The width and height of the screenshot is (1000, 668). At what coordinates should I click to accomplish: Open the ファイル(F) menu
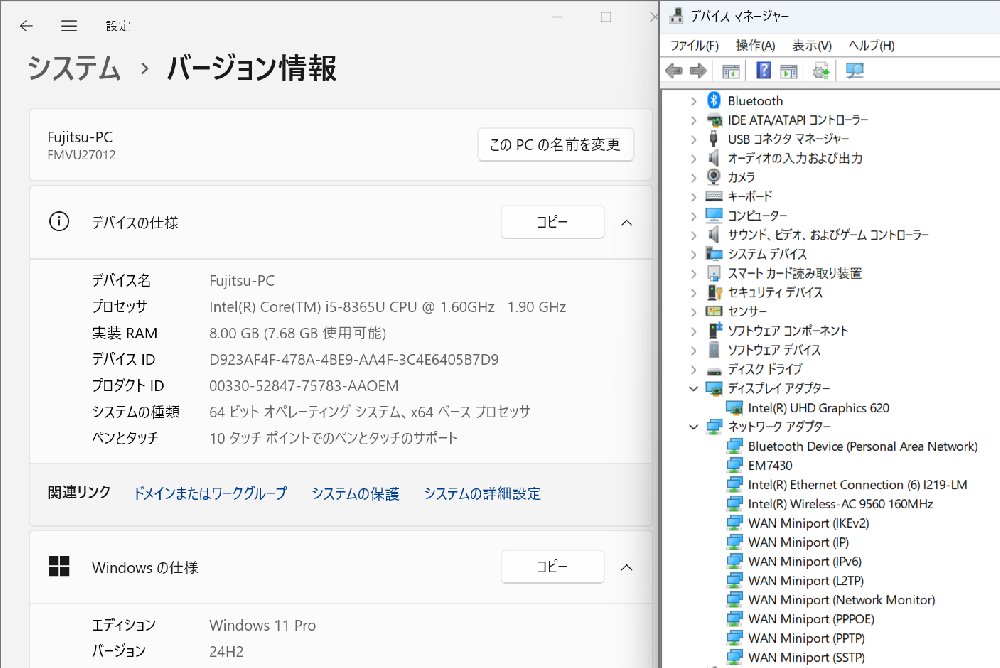pyautogui.click(x=694, y=45)
